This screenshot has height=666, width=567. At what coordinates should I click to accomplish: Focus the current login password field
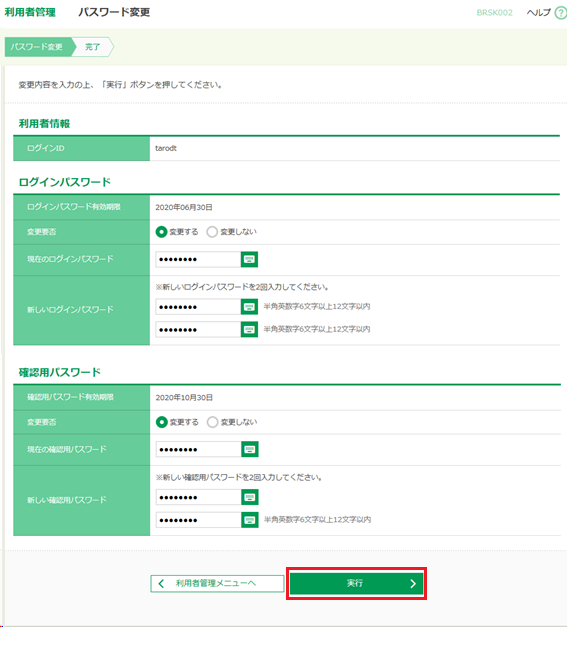tap(198, 259)
